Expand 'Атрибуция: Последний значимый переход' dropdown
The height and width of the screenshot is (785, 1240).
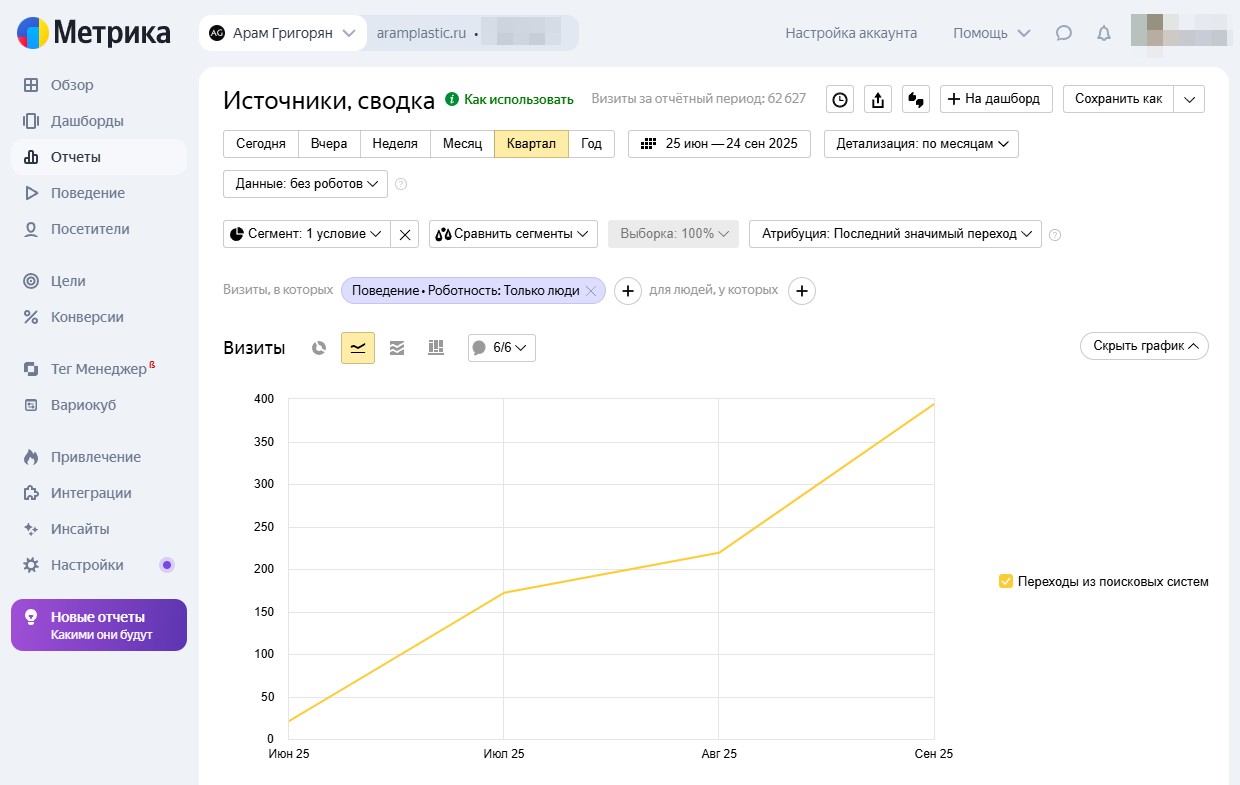pyautogui.click(x=895, y=234)
